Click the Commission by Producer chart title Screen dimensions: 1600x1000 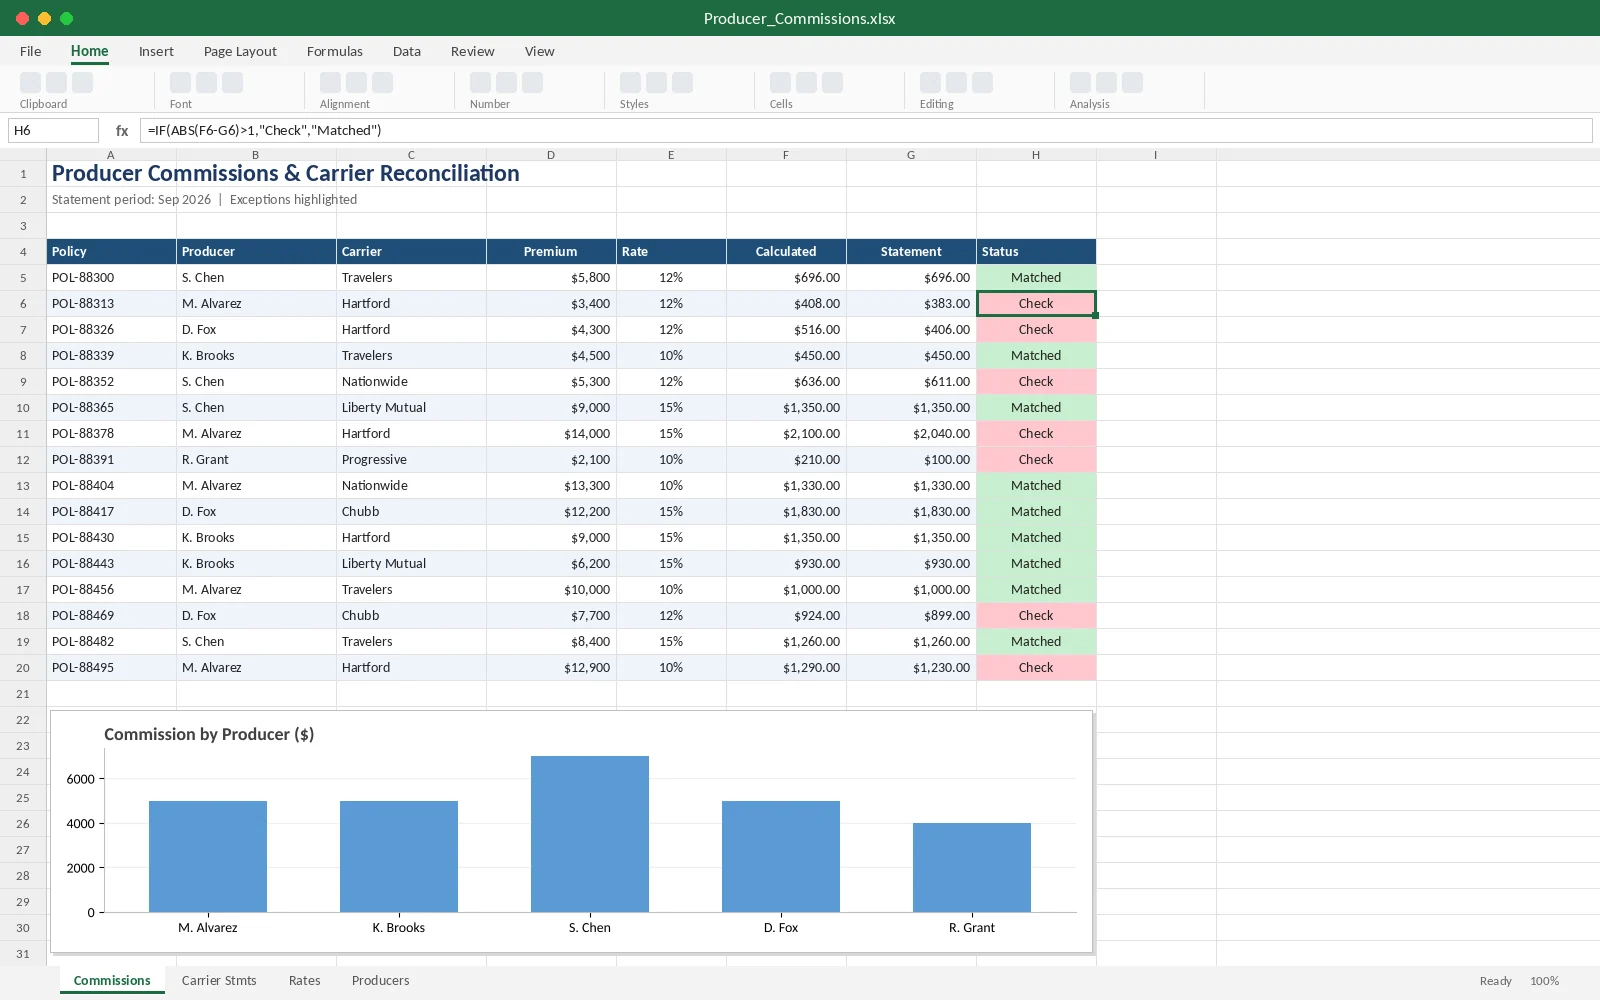point(209,734)
